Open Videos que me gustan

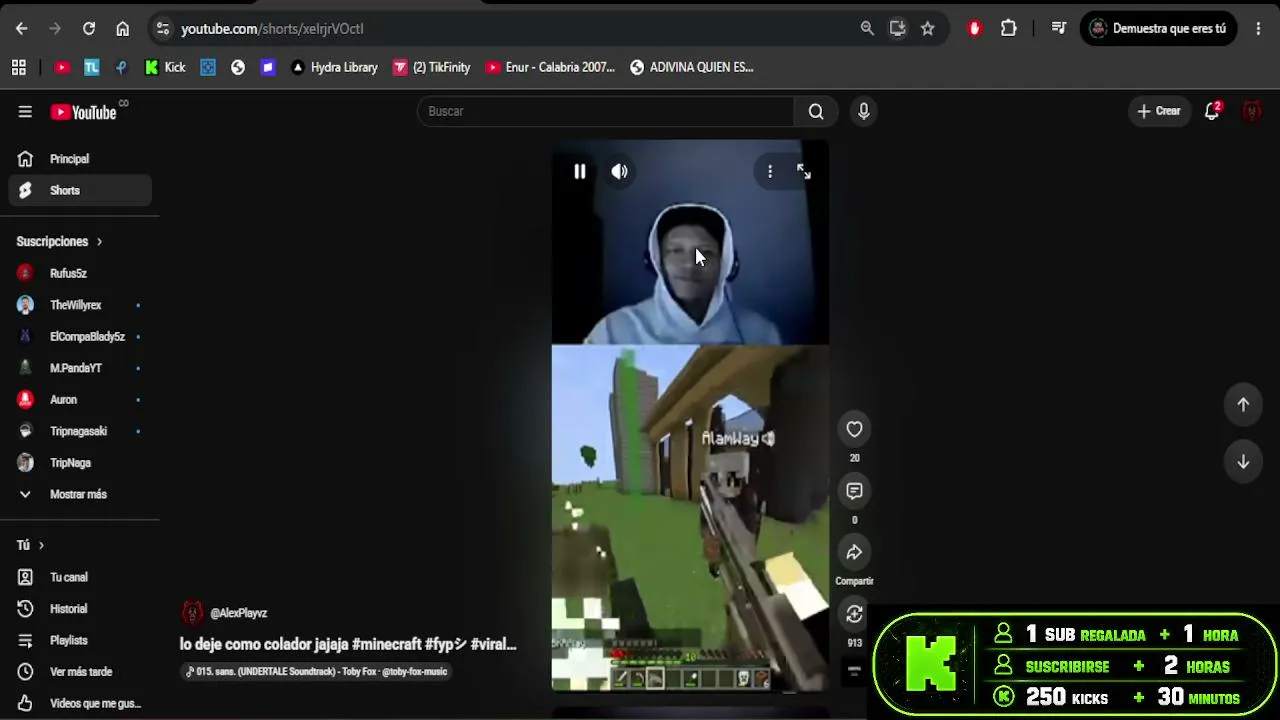[x=80, y=703]
